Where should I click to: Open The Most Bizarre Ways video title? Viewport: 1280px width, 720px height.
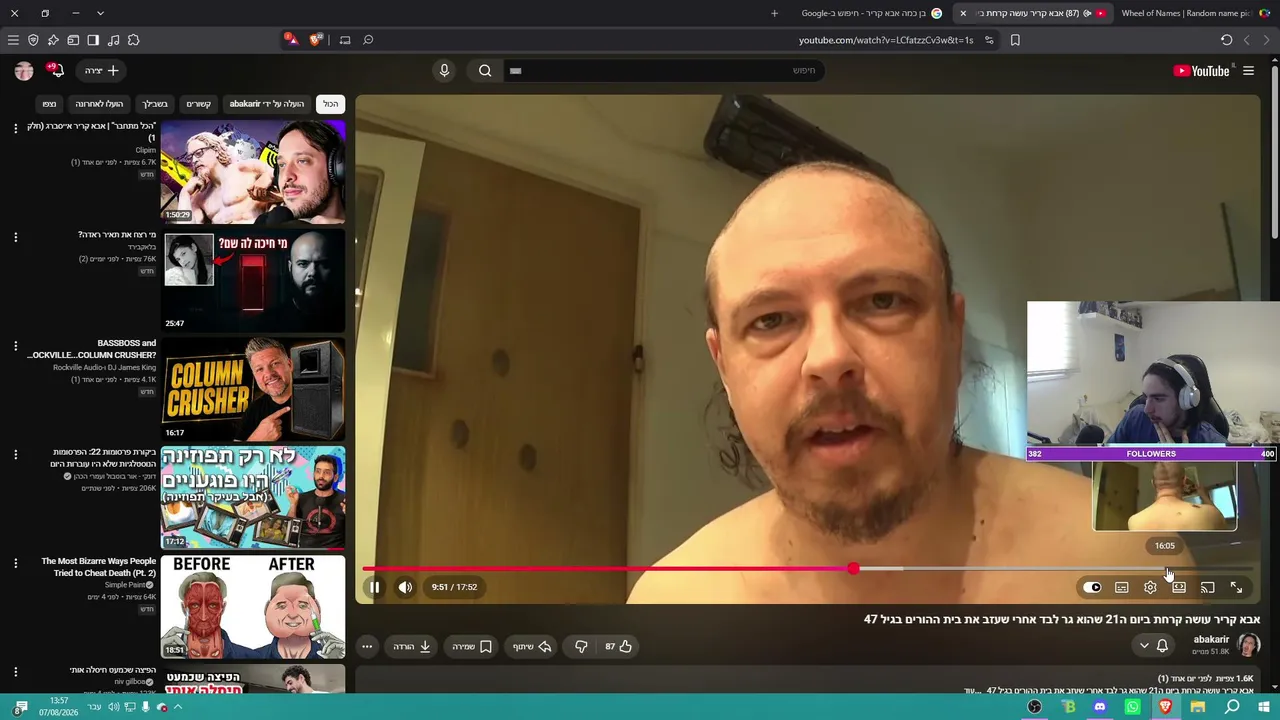coord(99,567)
